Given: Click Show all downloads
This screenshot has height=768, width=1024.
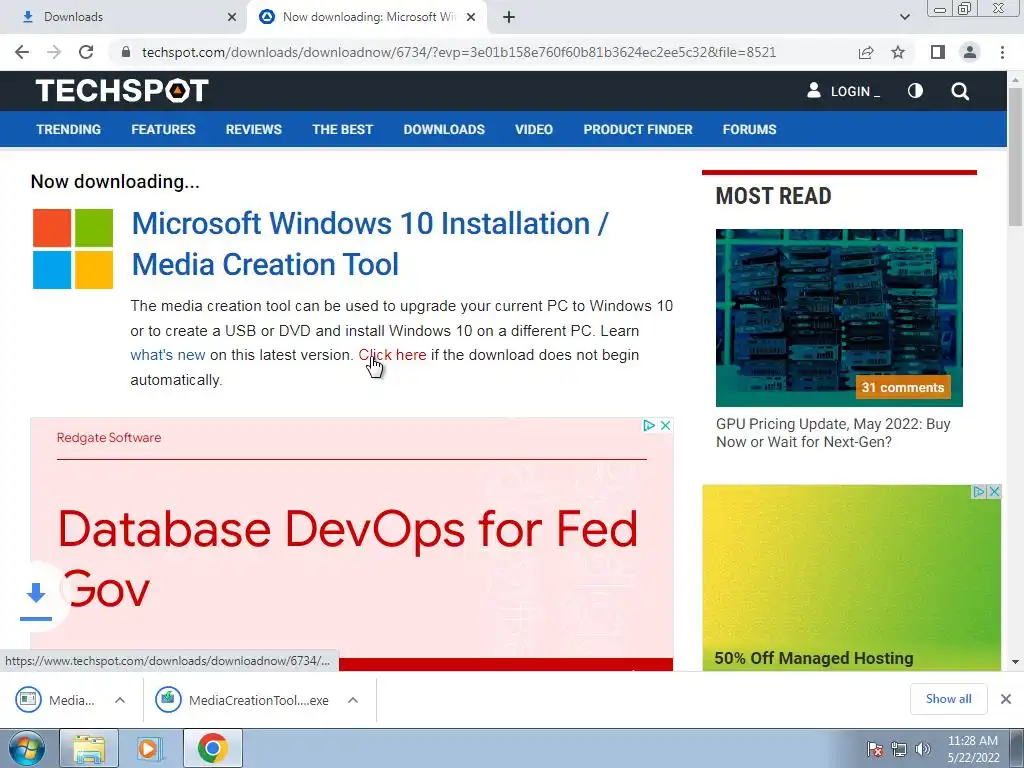Looking at the screenshot, I should point(948,699).
